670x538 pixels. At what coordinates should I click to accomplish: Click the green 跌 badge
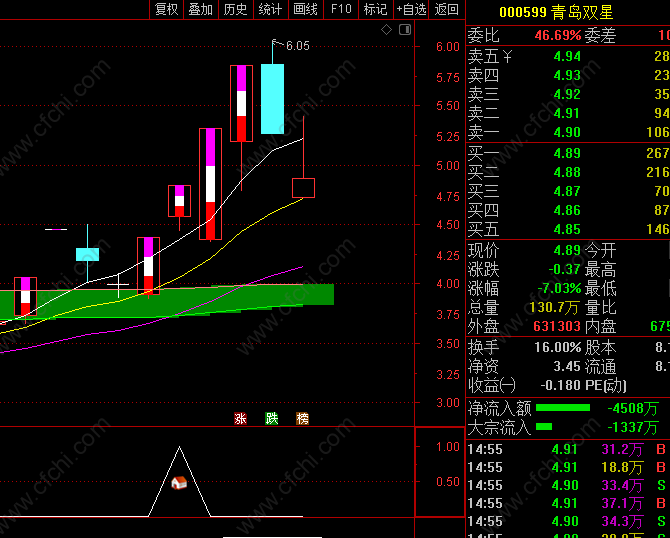pos(272,418)
